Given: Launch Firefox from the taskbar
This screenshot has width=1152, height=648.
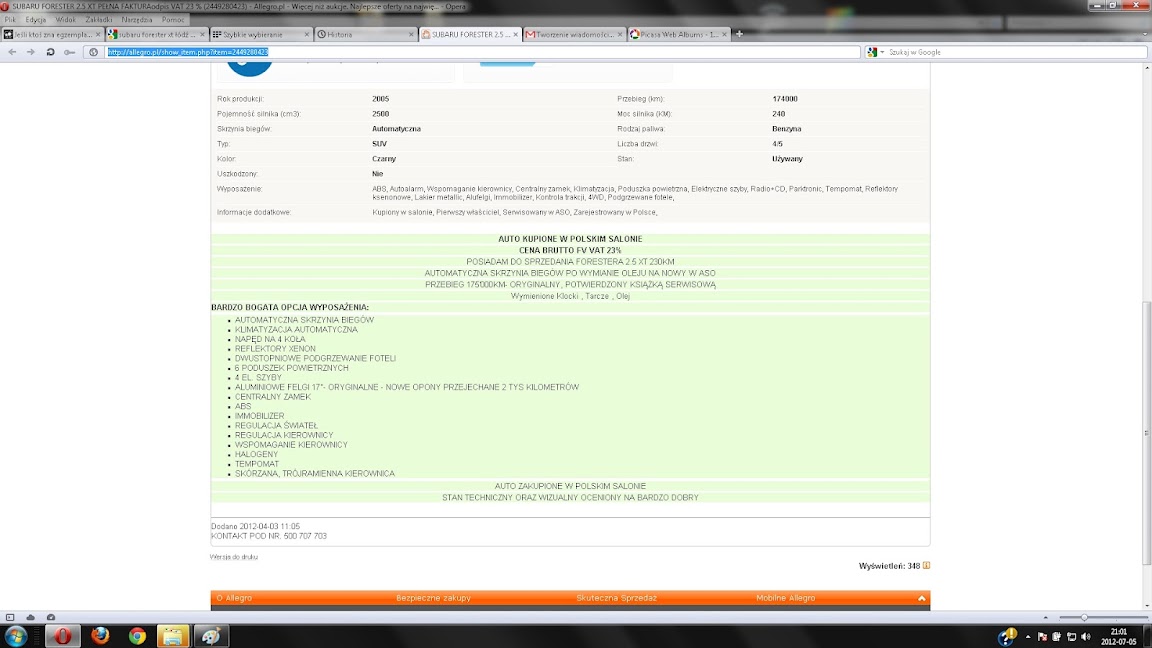Looking at the screenshot, I should tap(100, 636).
